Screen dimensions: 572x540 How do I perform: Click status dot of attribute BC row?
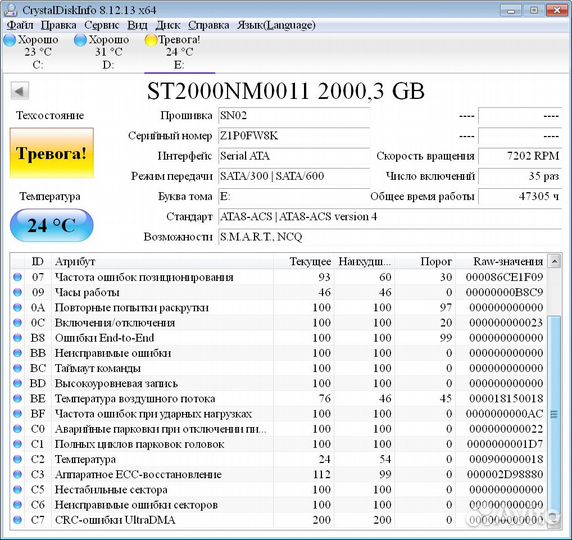pos(18,368)
